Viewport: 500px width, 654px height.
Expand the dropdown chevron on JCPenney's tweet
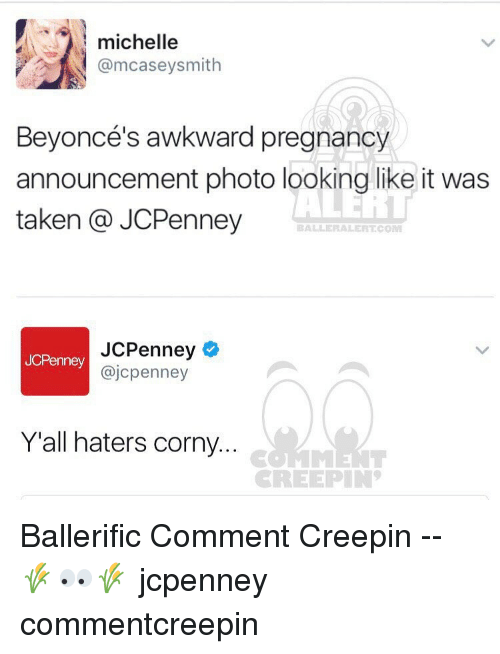pos(482,350)
